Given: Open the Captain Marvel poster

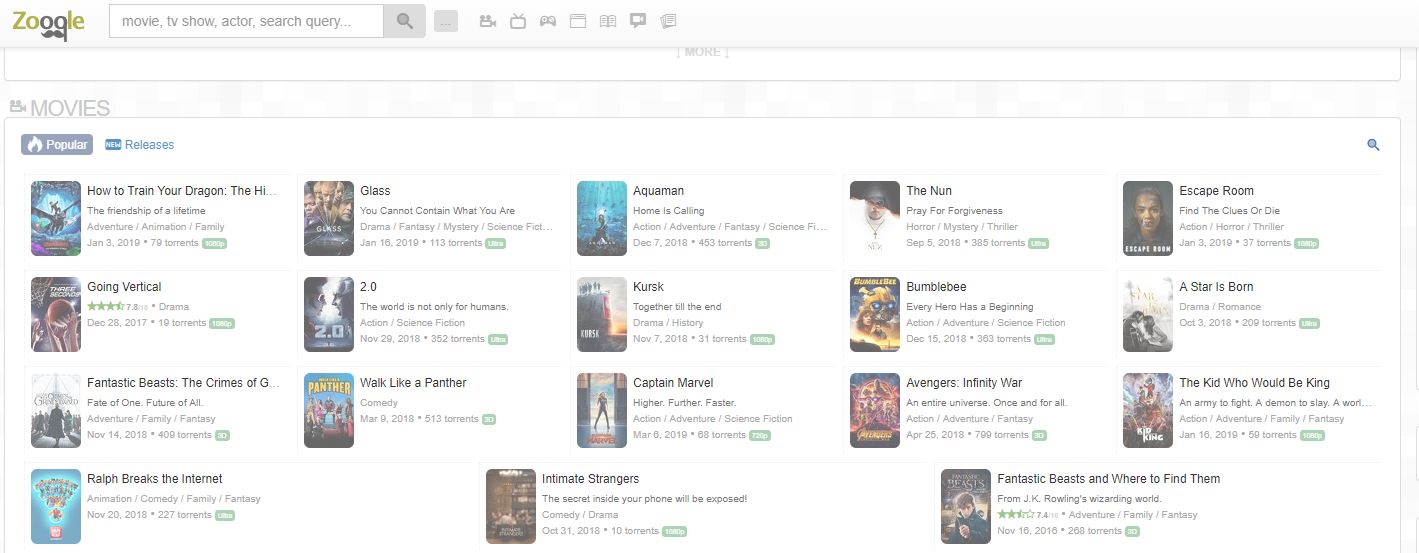Looking at the screenshot, I should tap(602, 411).
